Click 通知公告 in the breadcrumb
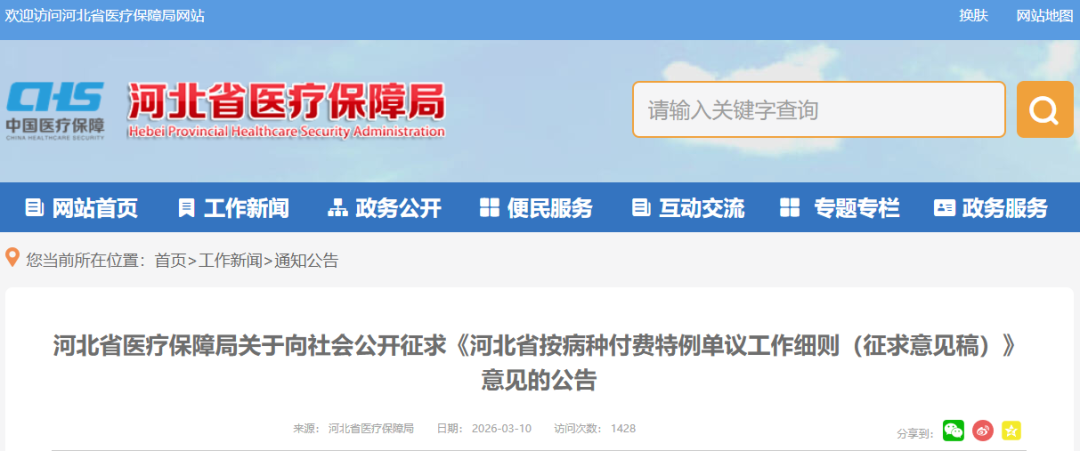 click(307, 260)
